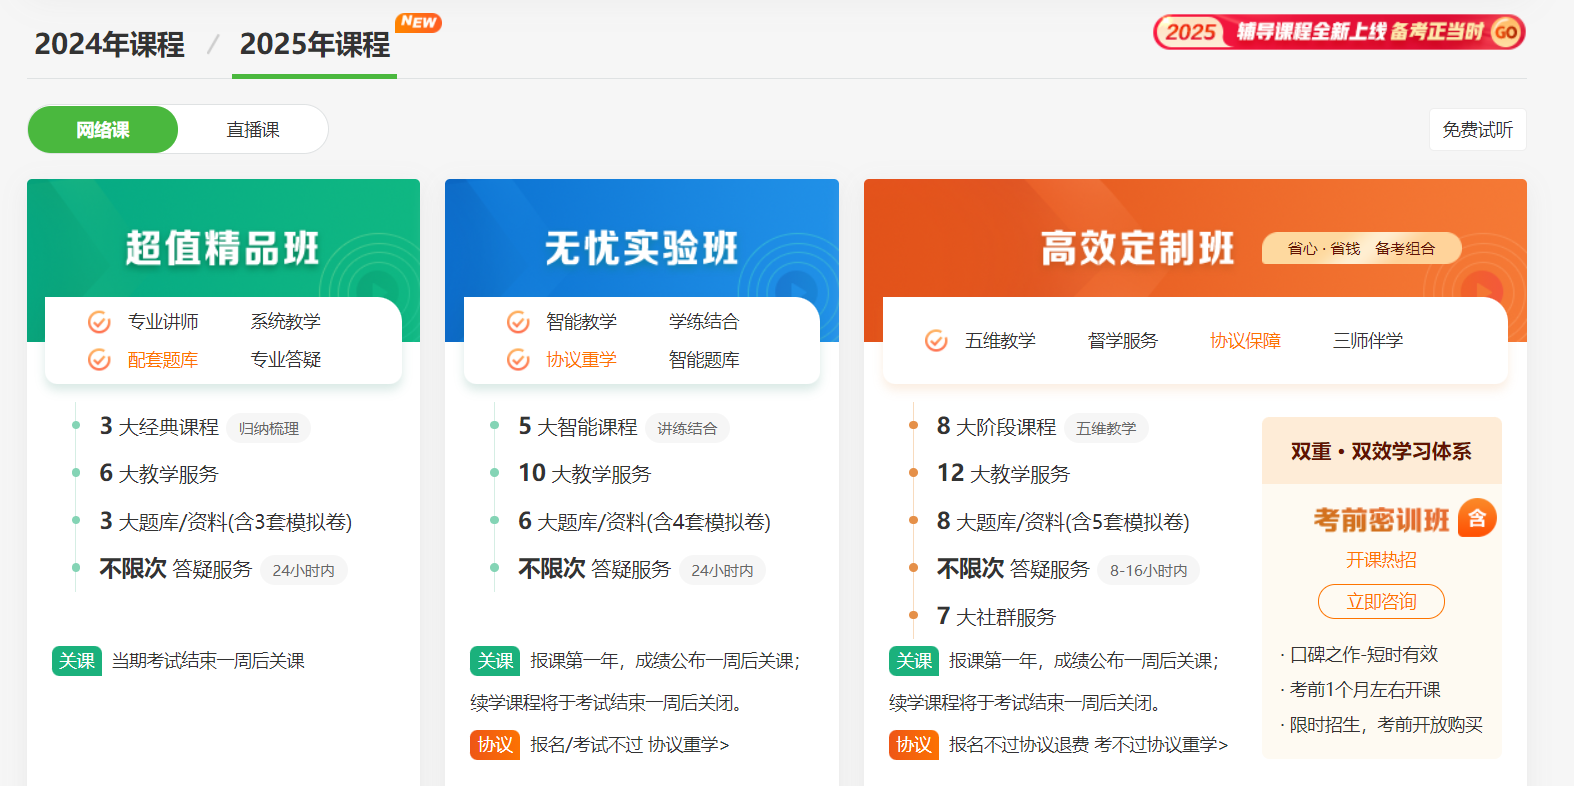
Task: Toggle to 网络课 course type
Action: click(103, 130)
